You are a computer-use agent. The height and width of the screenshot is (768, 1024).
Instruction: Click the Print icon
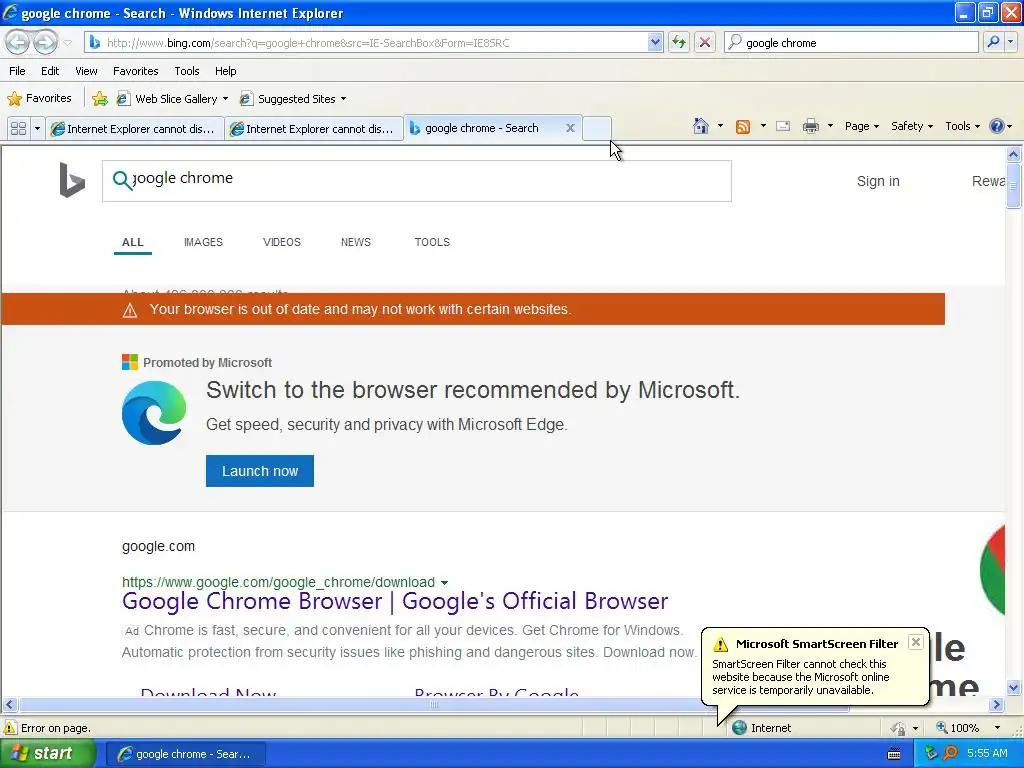810,126
